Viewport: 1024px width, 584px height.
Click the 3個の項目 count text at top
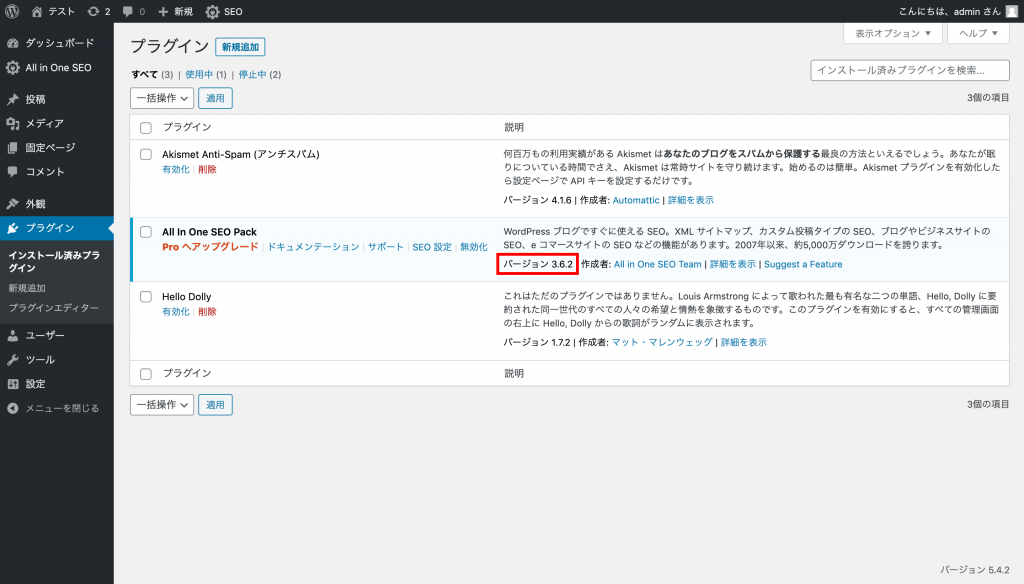(x=988, y=98)
